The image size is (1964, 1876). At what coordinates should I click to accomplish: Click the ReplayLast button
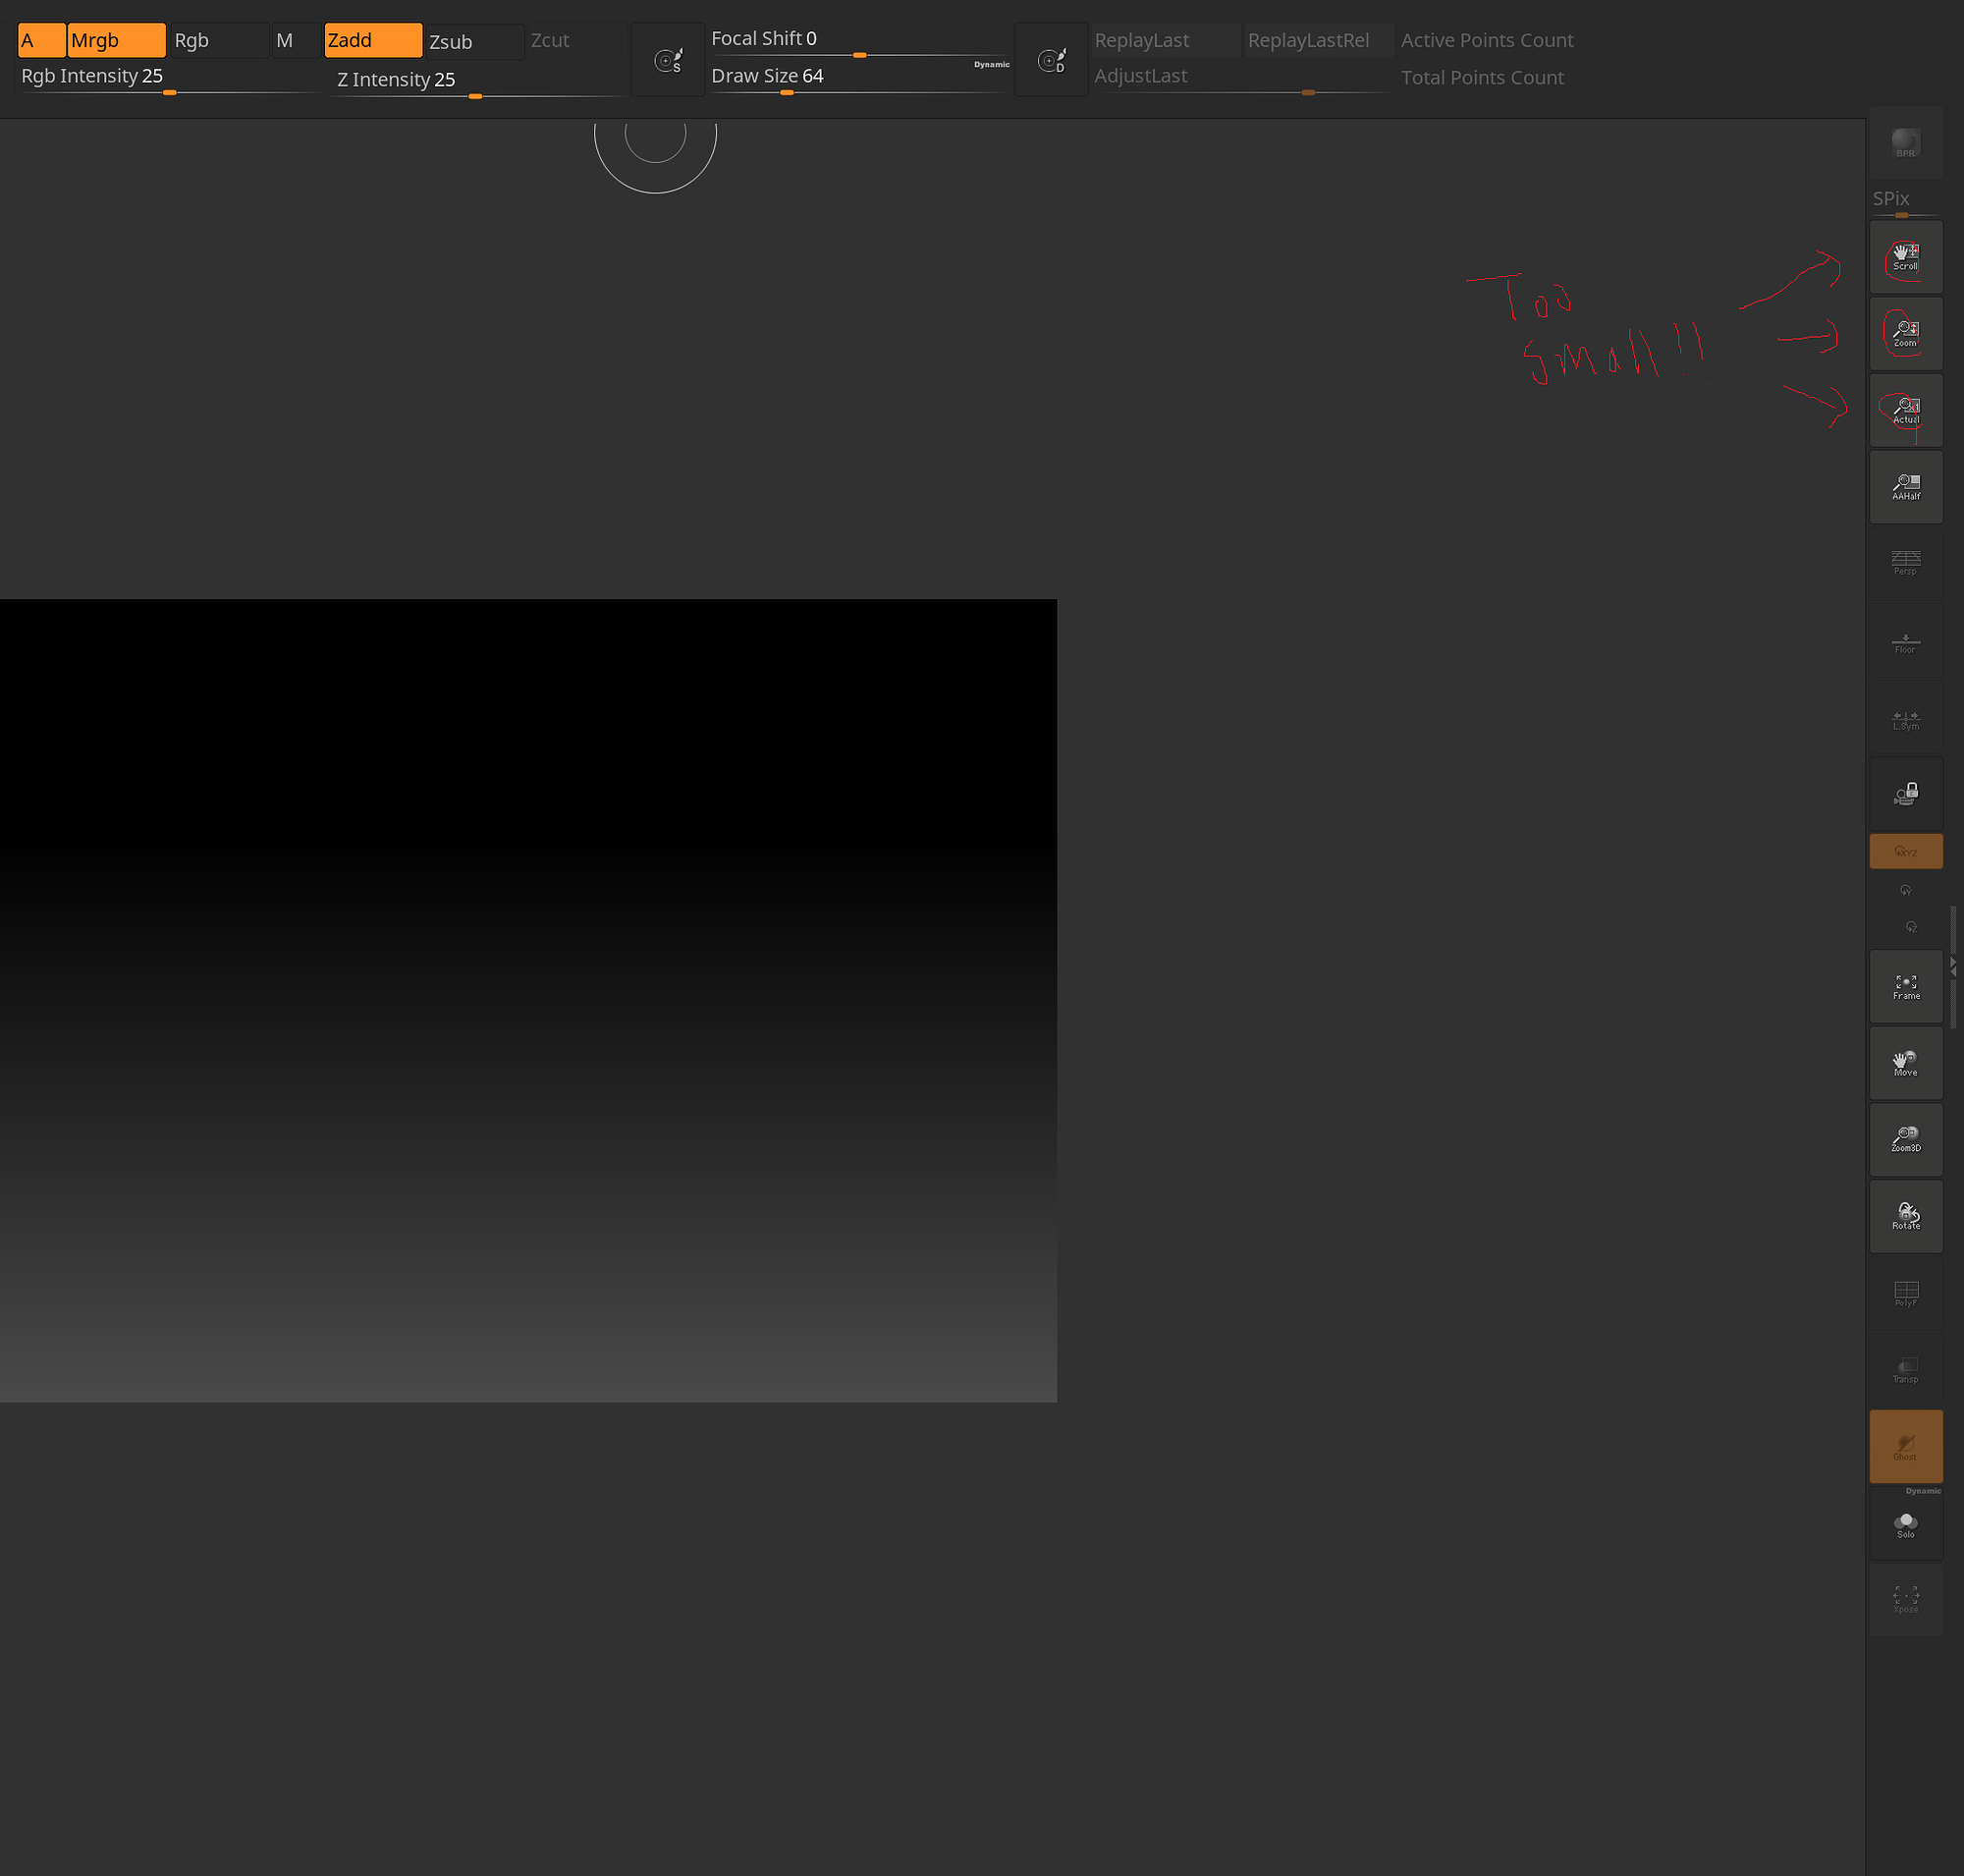[x=1163, y=40]
